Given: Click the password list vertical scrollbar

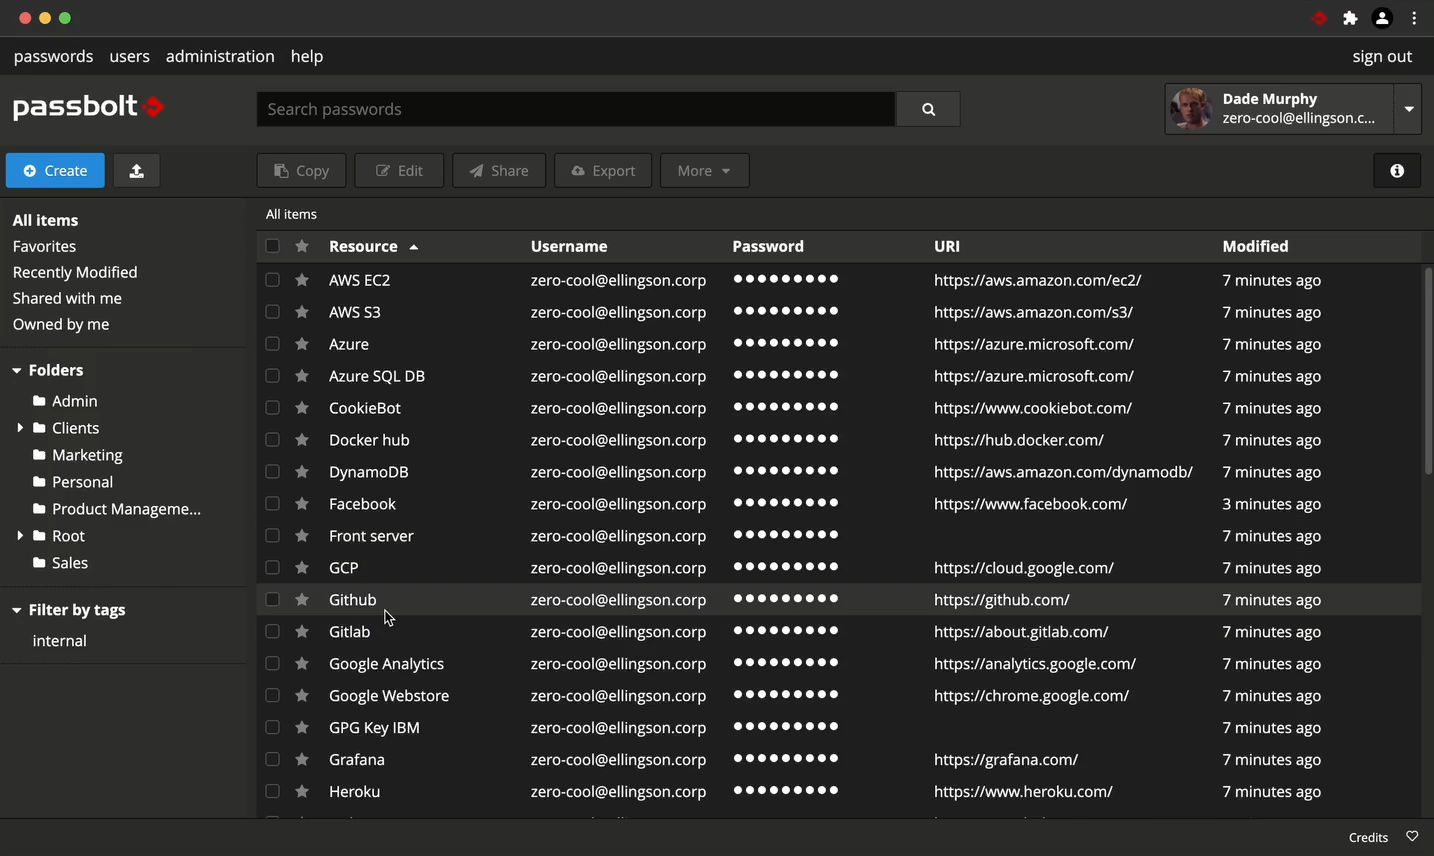Looking at the screenshot, I should pyautogui.click(x=1428, y=370).
